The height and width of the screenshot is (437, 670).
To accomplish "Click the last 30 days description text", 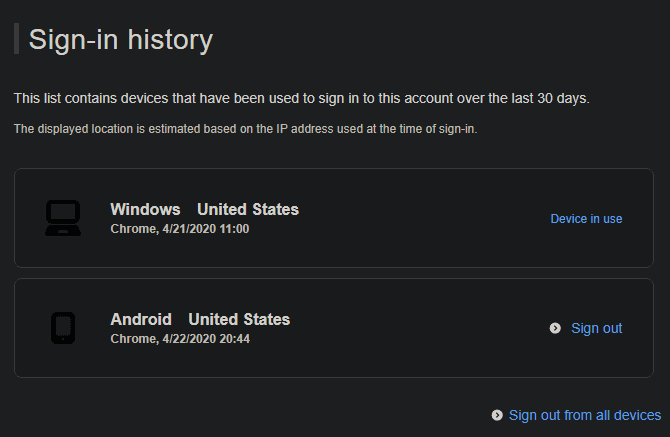I will click(316, 98).
